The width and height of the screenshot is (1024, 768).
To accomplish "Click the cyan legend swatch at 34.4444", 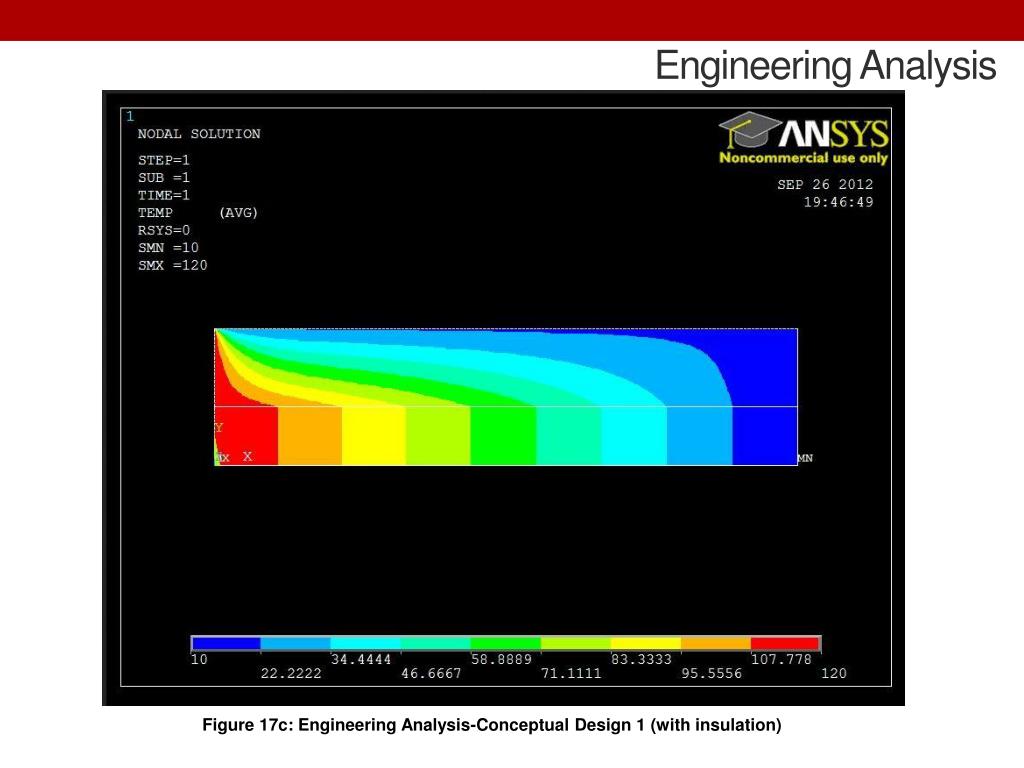I will pos(366,644).
